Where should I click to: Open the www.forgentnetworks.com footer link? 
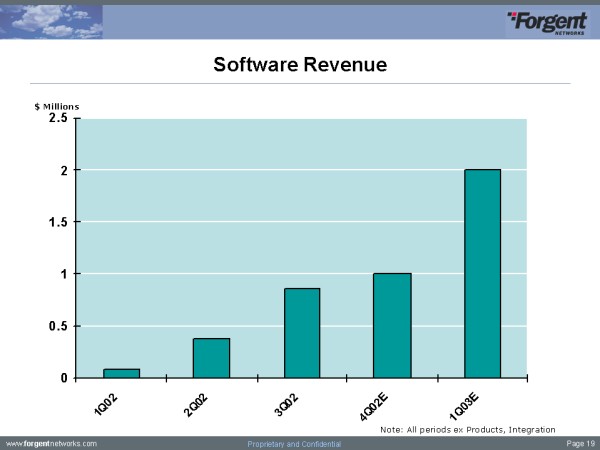point(52,442)
